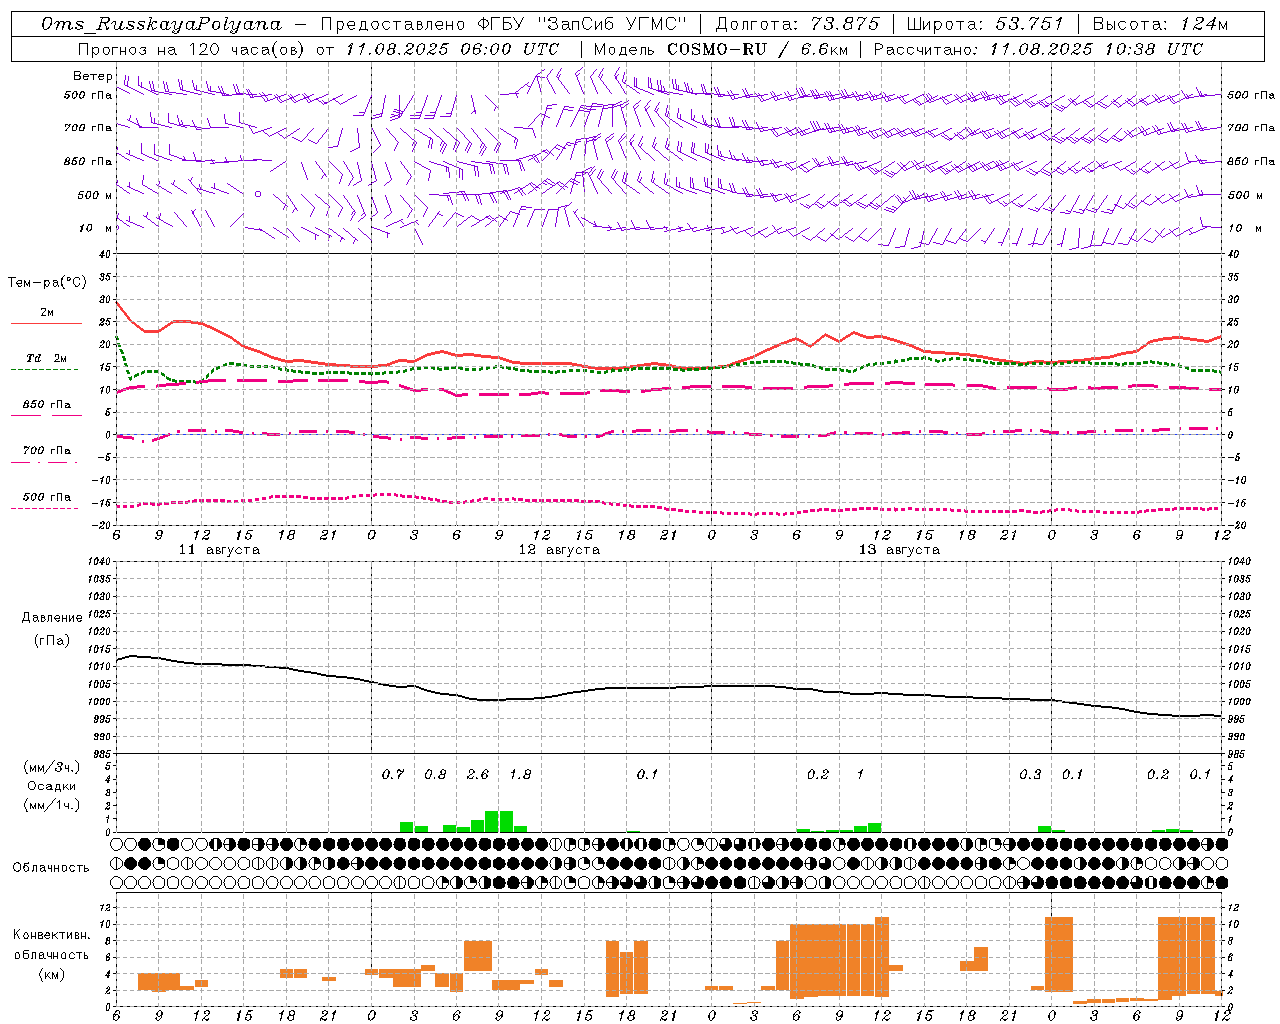The width and height of the screenshot is (1280, 1024).
Task: Click the Ветер wind panel label
Action: (x=93, y=76)
